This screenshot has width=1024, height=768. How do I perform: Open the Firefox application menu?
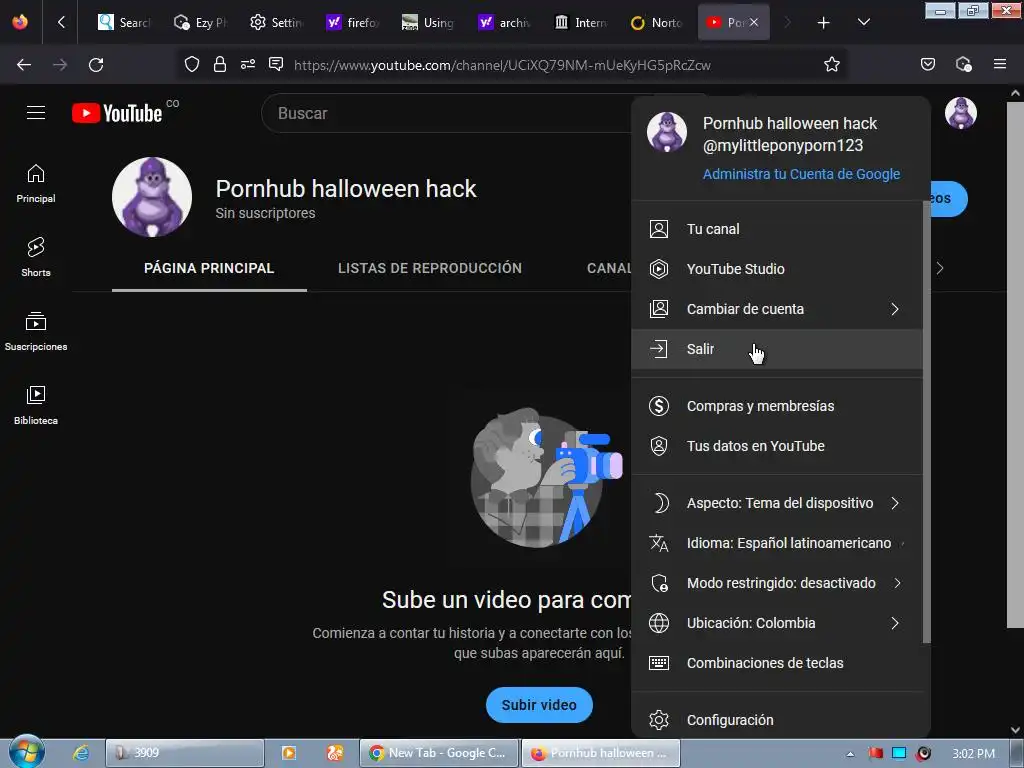click(x=1000, y=64)
